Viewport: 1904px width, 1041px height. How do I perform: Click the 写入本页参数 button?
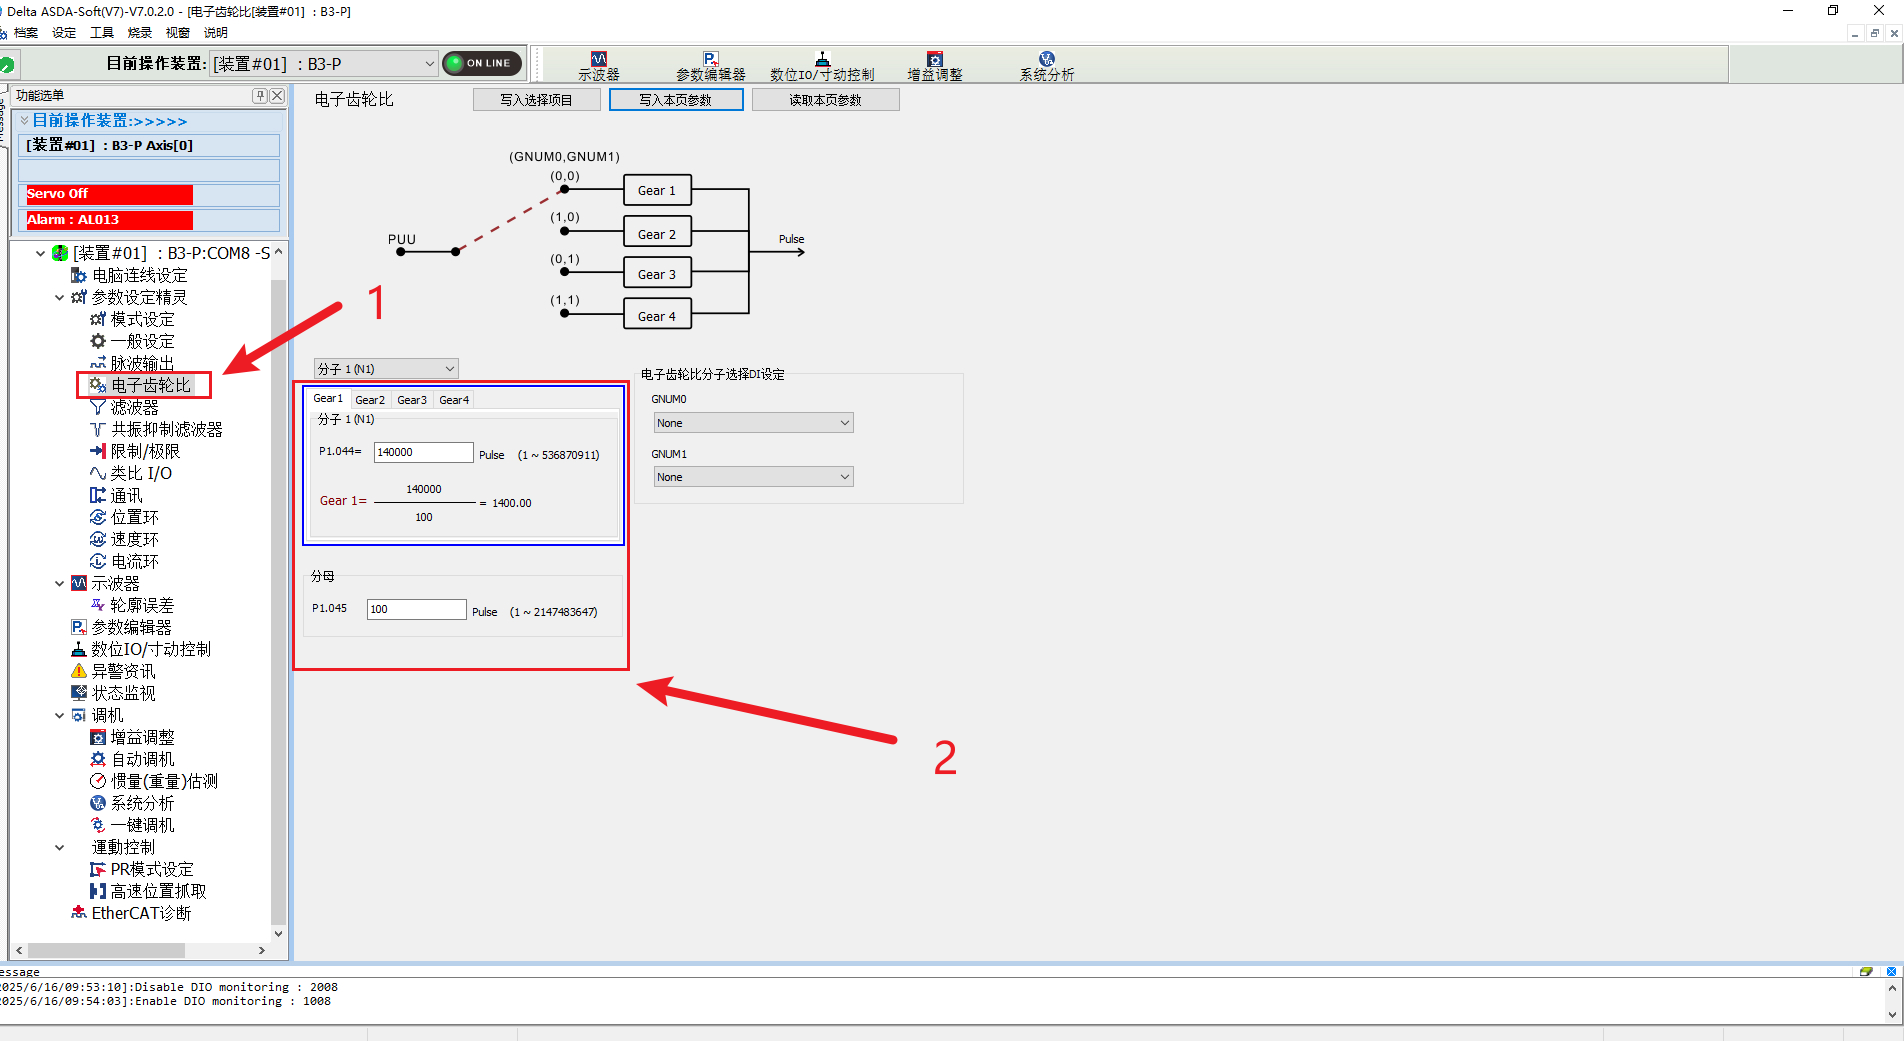point(676,100)
